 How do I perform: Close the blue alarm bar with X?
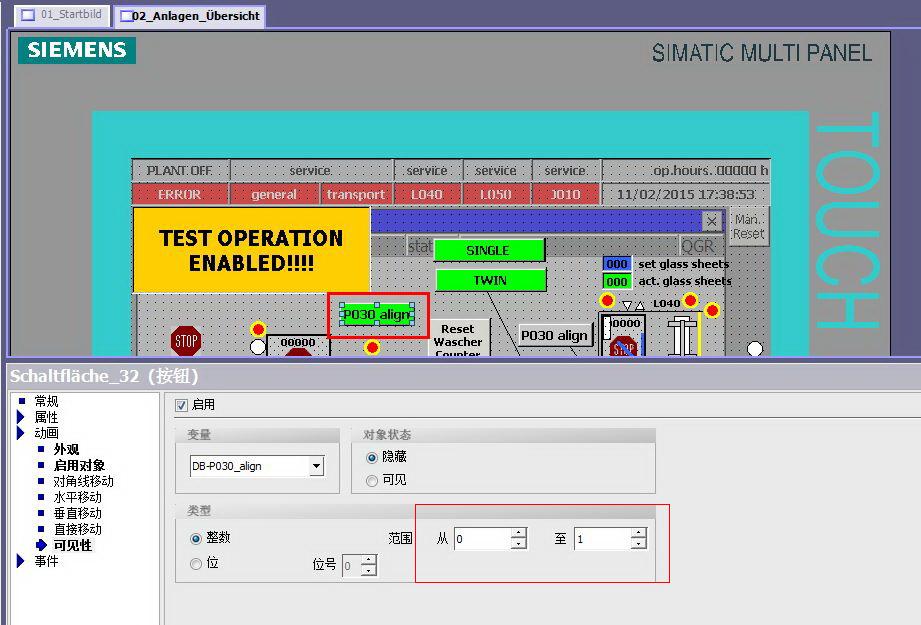click(711, 221)
